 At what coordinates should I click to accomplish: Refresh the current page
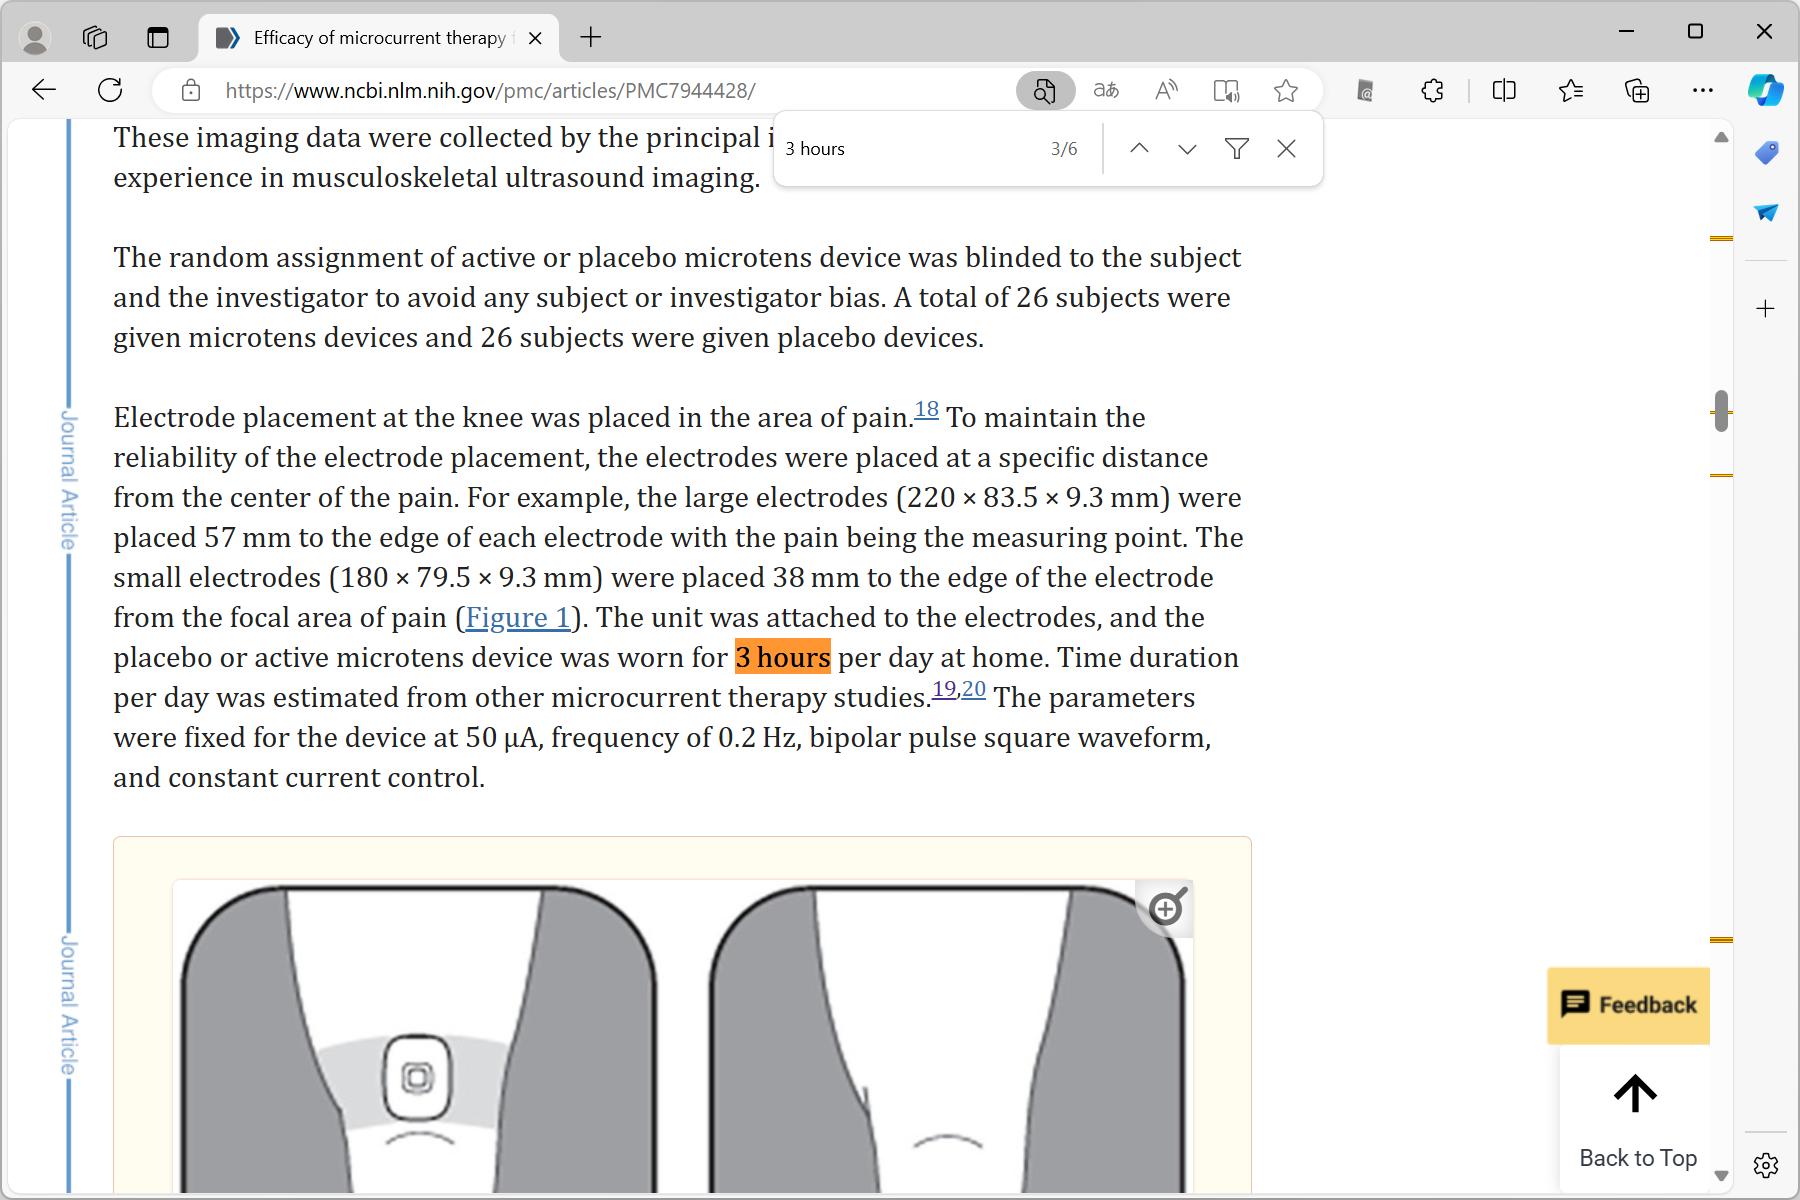point(110,90)
